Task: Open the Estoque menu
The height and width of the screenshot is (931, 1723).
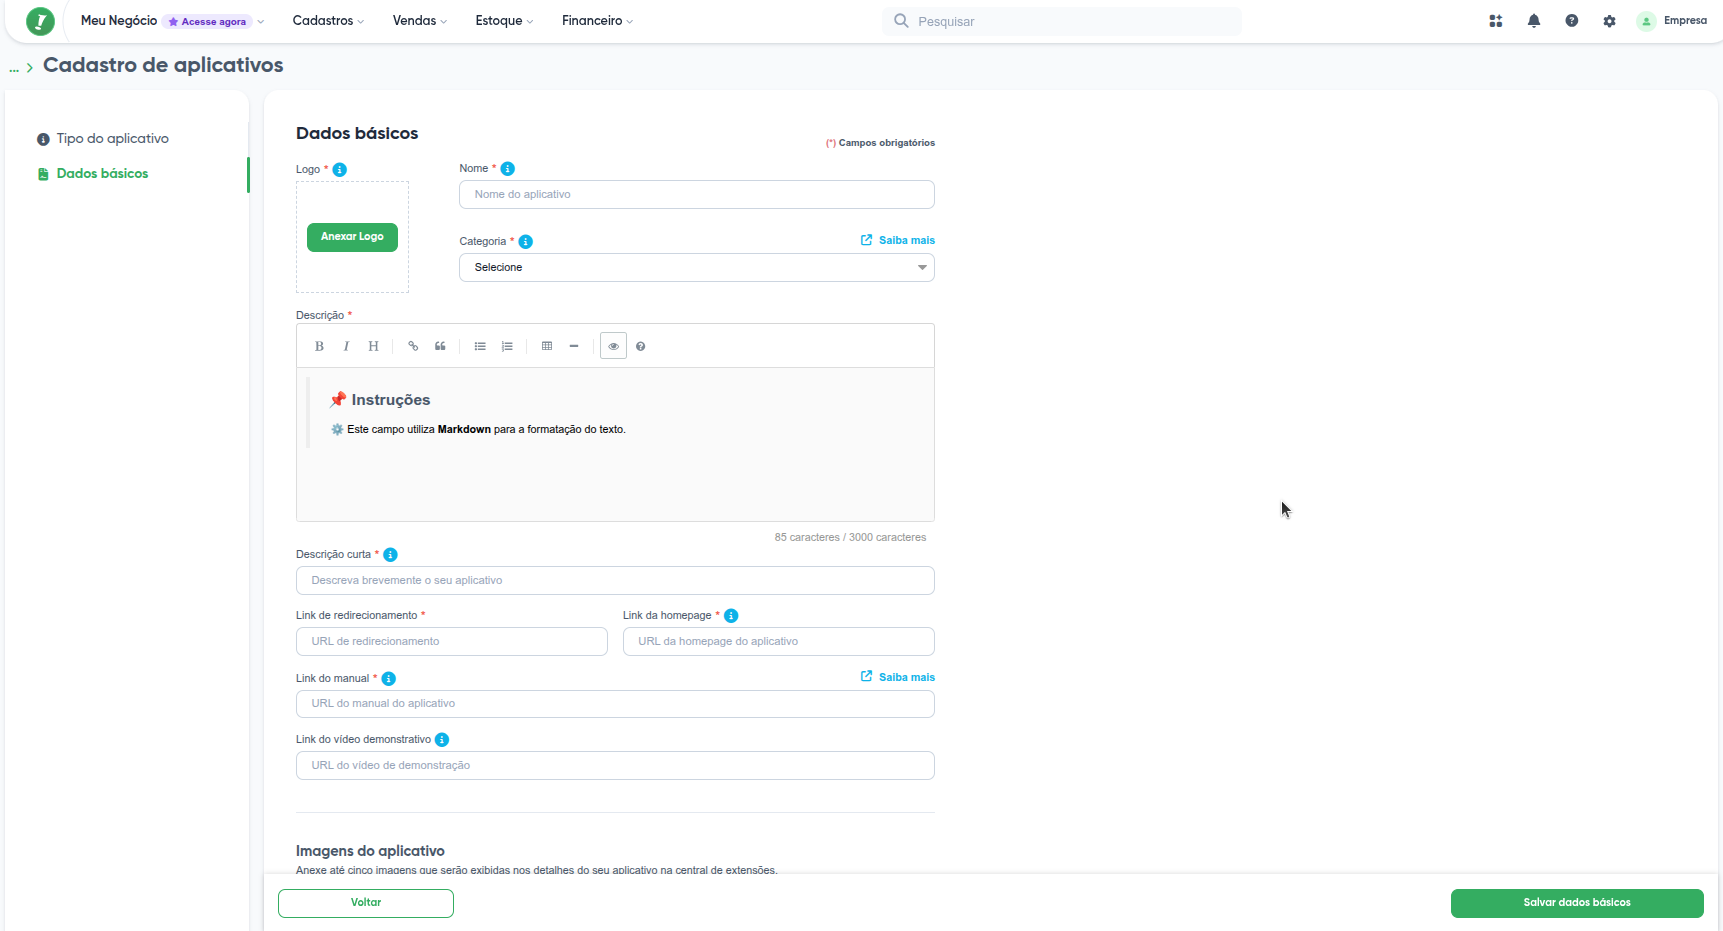Action: point(504,21)
